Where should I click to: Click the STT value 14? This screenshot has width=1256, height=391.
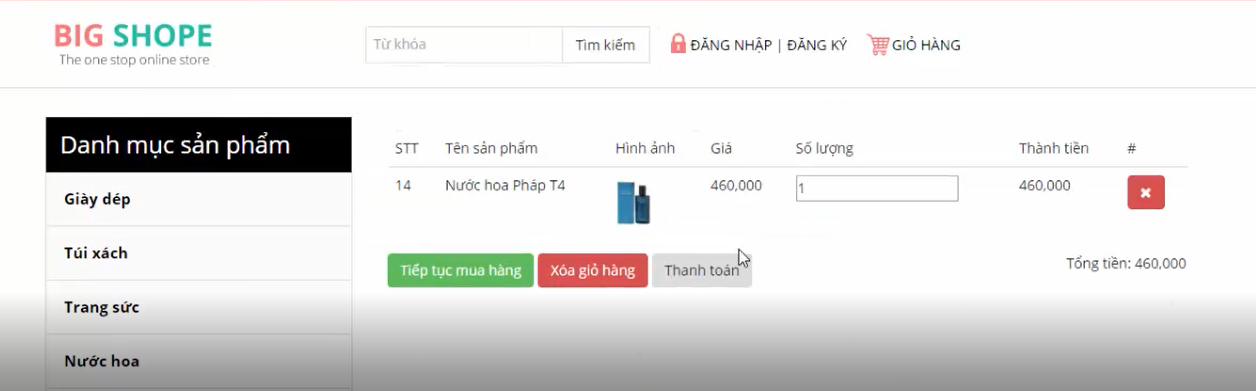click(x=403, y=185)
